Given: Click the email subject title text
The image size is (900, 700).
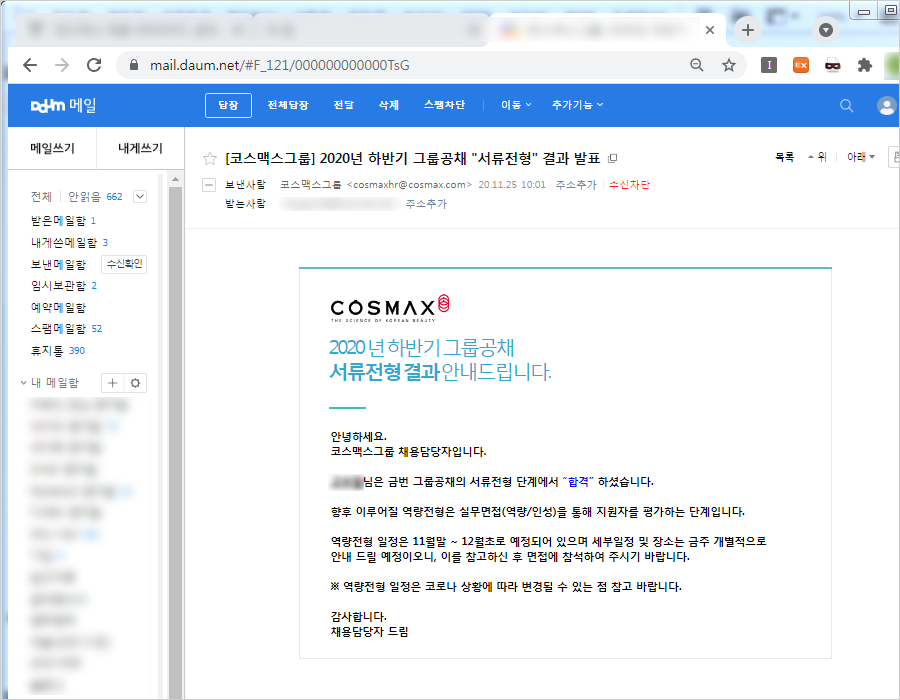Looking at the screenshot, I should pos(412,158).
